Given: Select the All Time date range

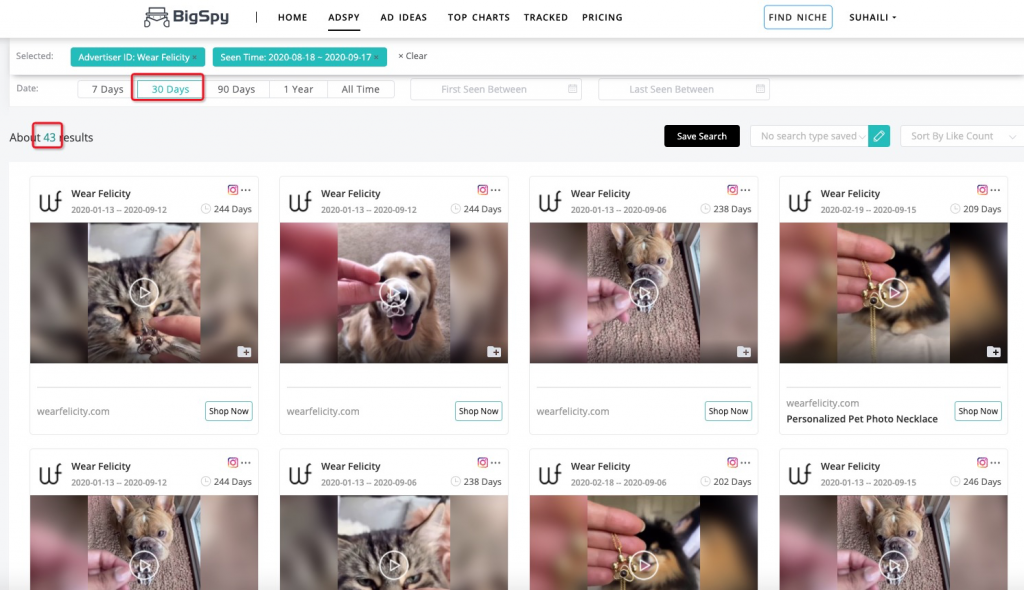Looking at the screenshot, I should point(360,89).
